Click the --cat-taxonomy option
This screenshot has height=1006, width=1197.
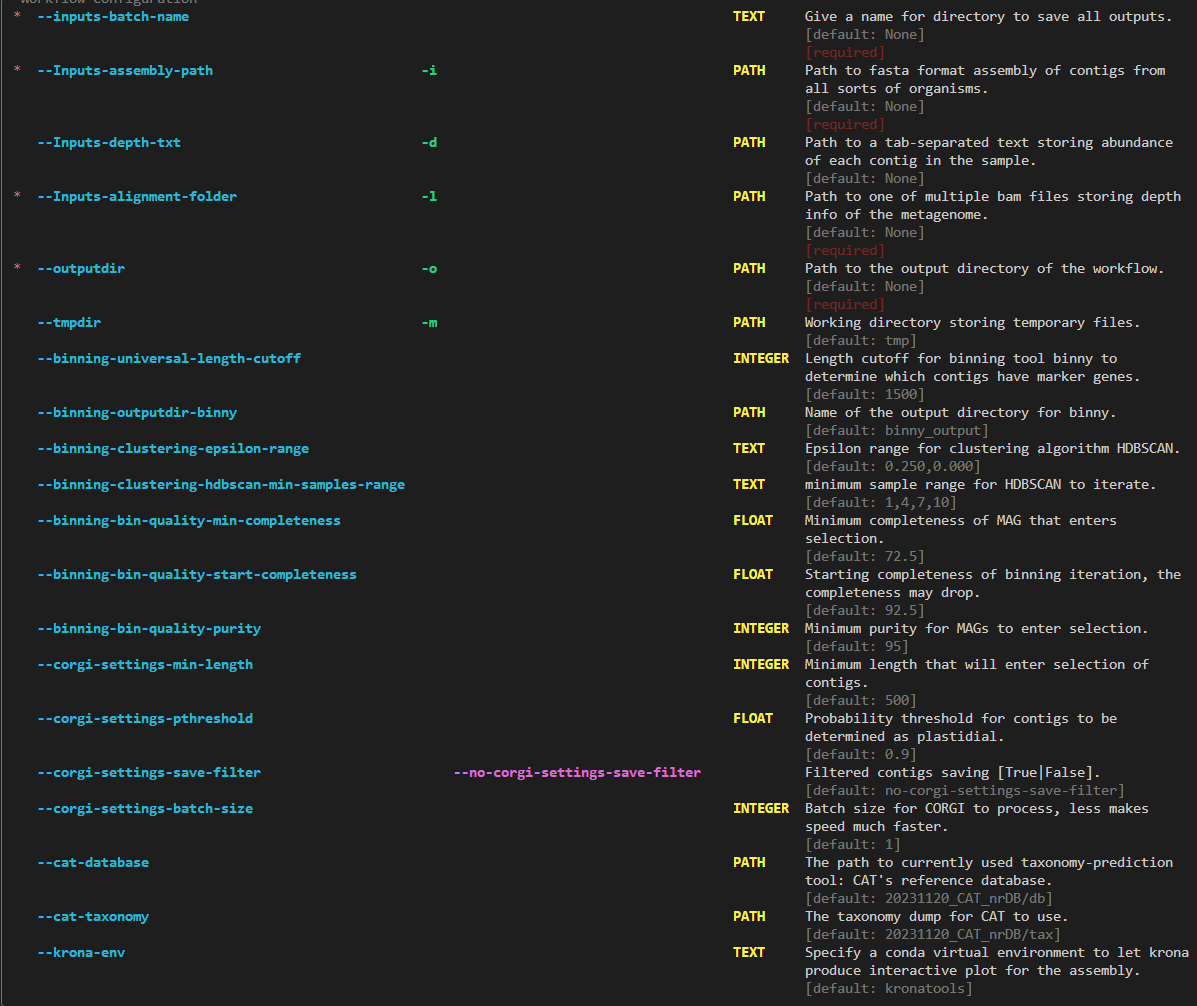[x=93, y=917]
